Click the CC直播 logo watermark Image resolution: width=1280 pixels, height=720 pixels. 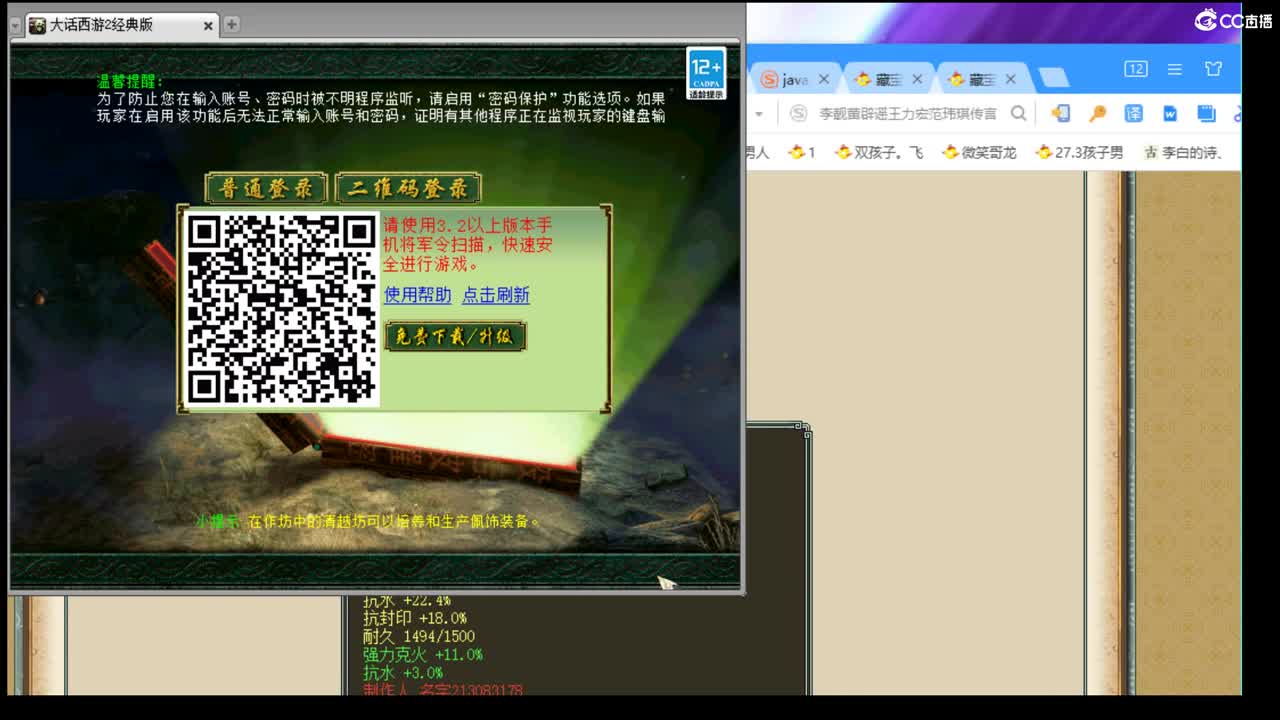point(1233,20)
